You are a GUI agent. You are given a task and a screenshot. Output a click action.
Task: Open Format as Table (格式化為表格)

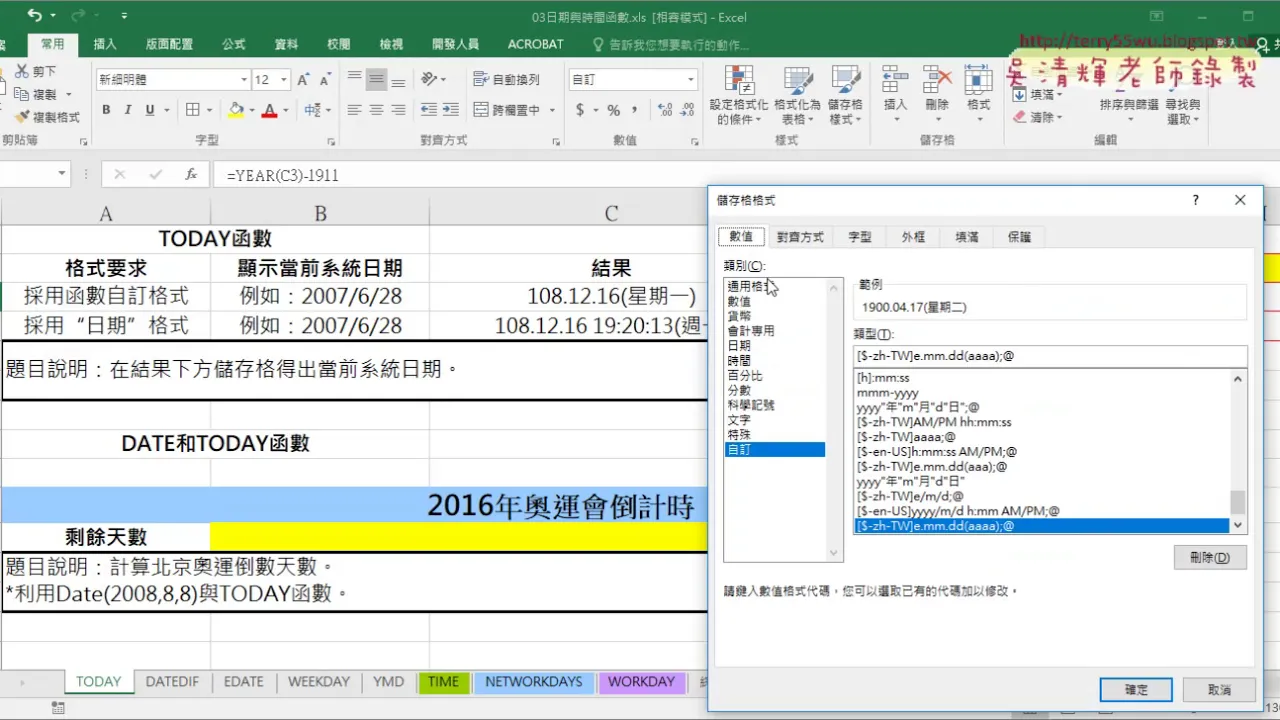[x=797, y=96]
